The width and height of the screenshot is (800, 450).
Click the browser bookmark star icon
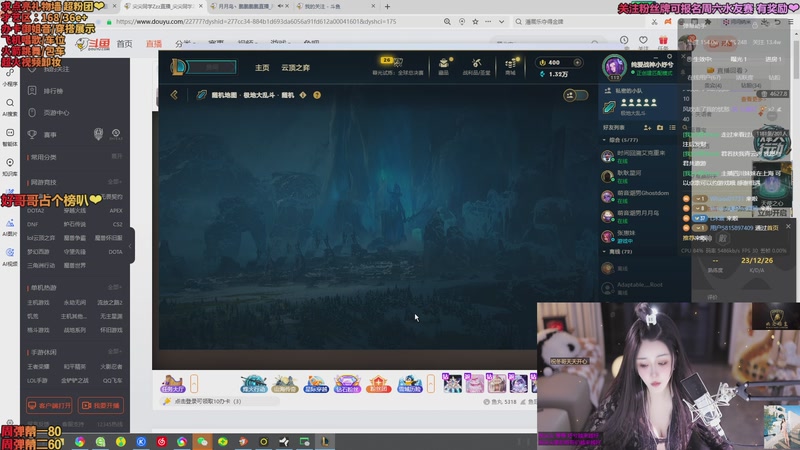(475, 21)
